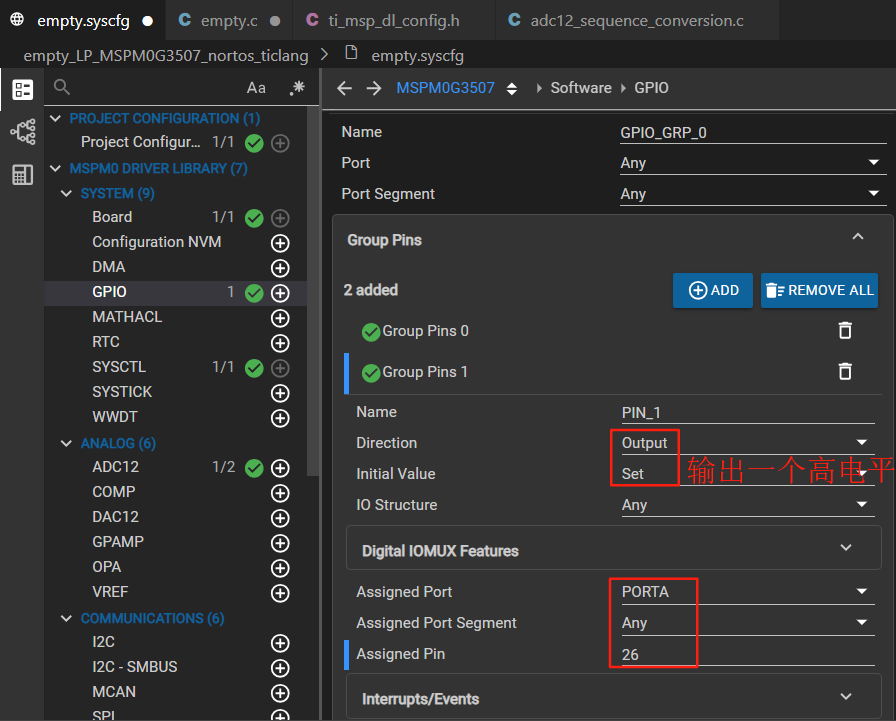This screenshot has width=896, height=721.
Task: Add a SYSTICK instance
Action: (x=280, y=393)
